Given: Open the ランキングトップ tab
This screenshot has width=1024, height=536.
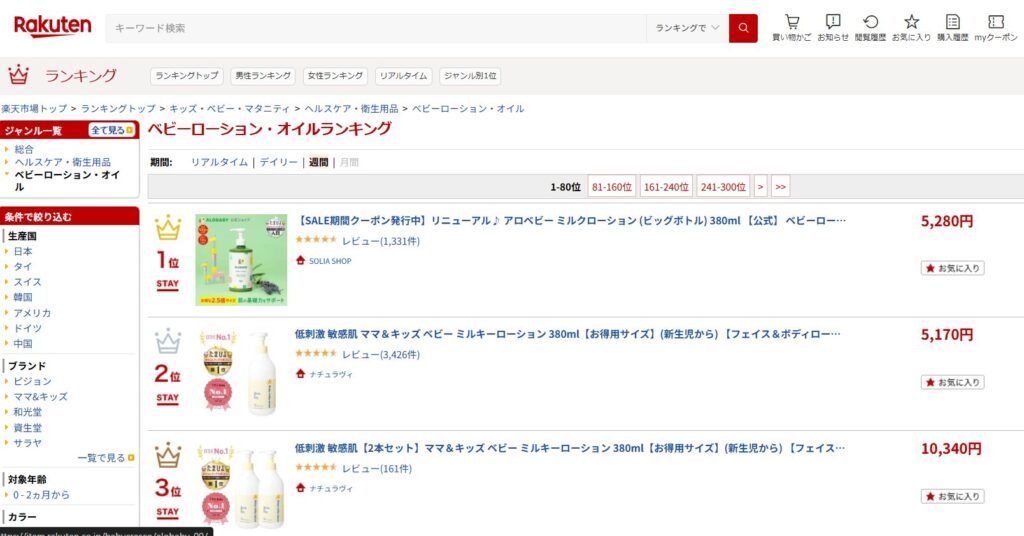Looking at the screenshot, I should (187, 76).
